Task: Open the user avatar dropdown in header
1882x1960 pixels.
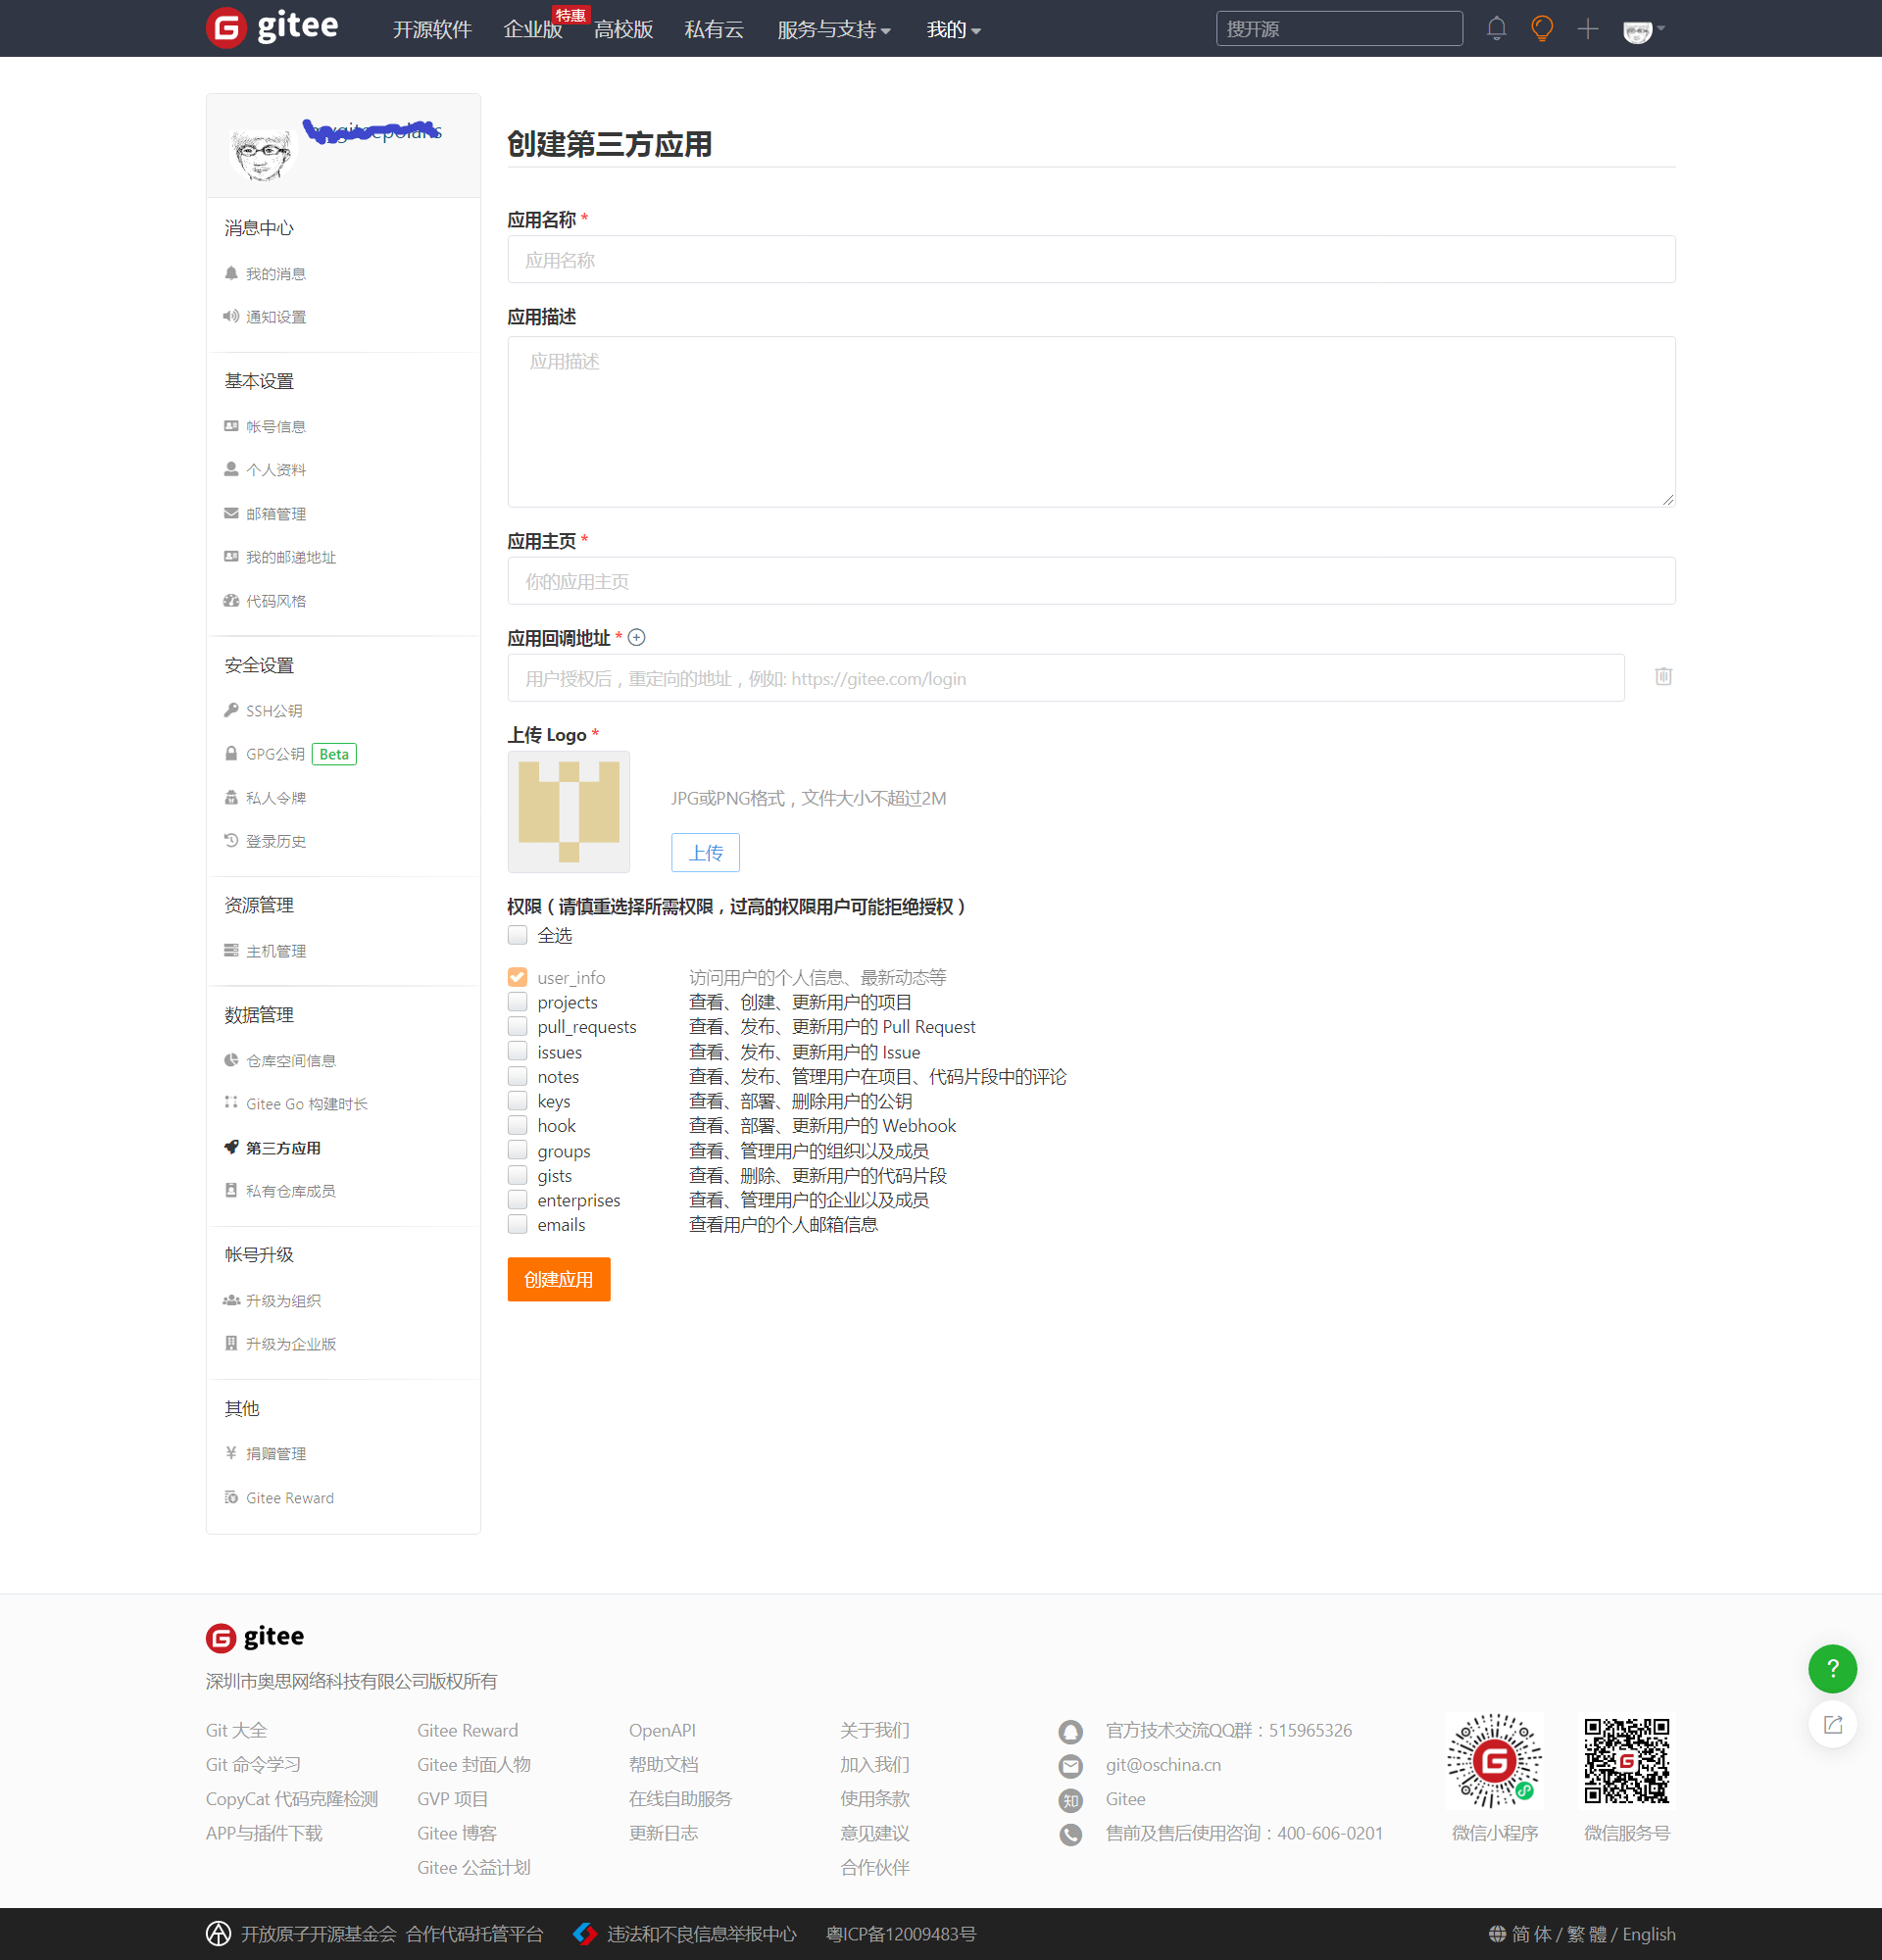Action: (x=1643, y=30)
